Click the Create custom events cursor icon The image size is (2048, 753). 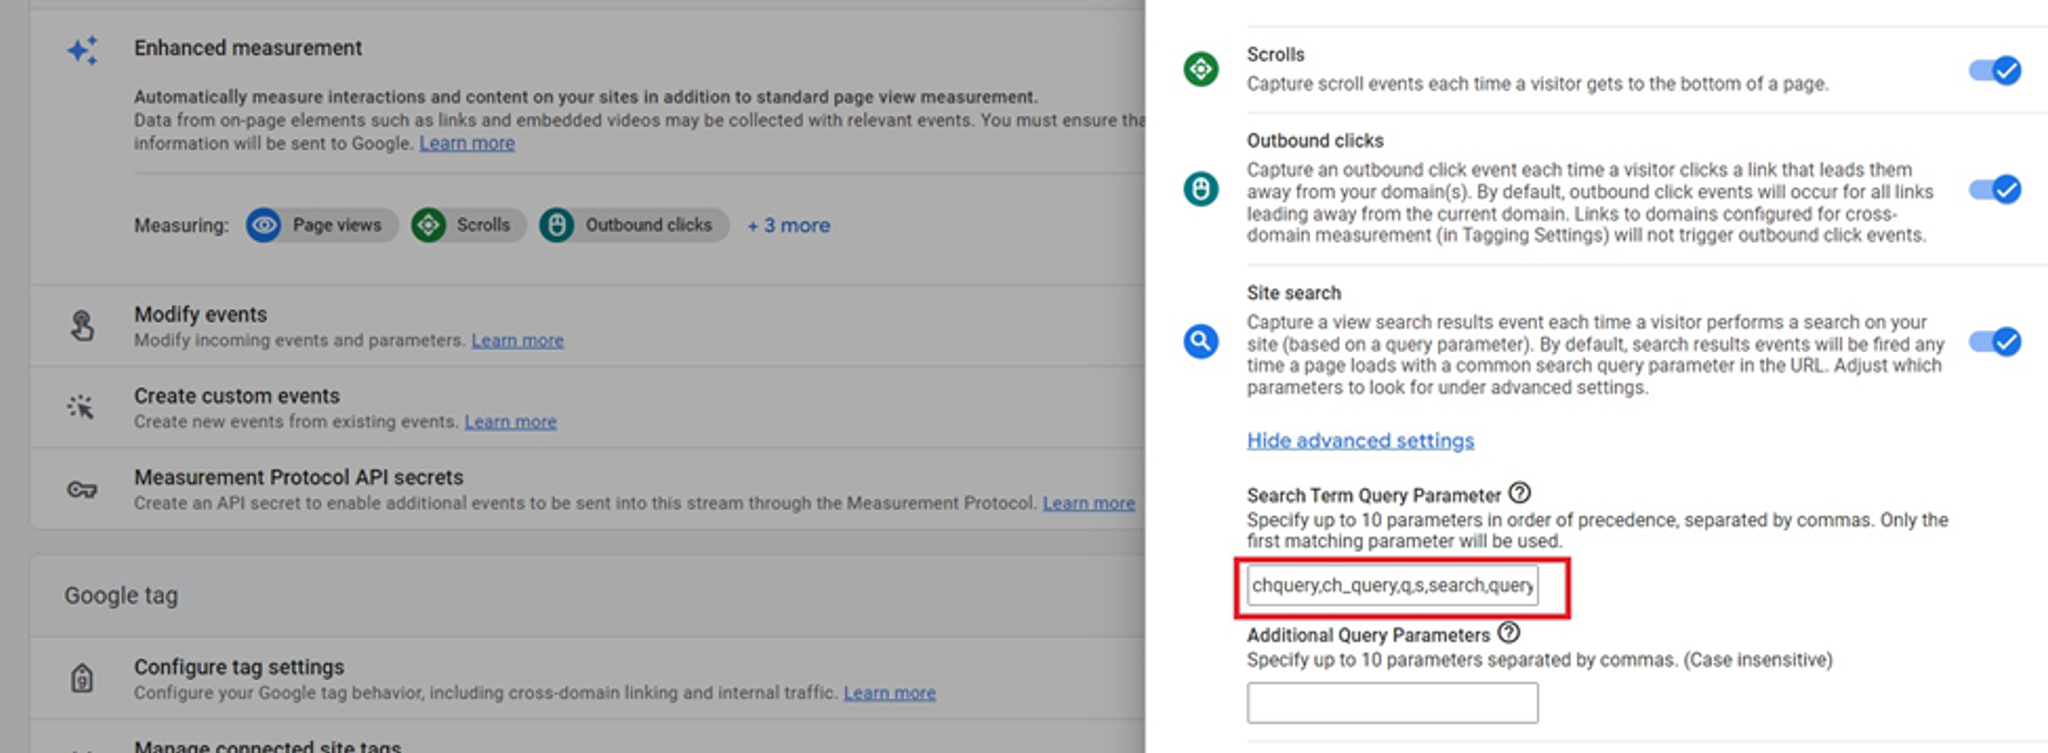[x=81, y=407]
